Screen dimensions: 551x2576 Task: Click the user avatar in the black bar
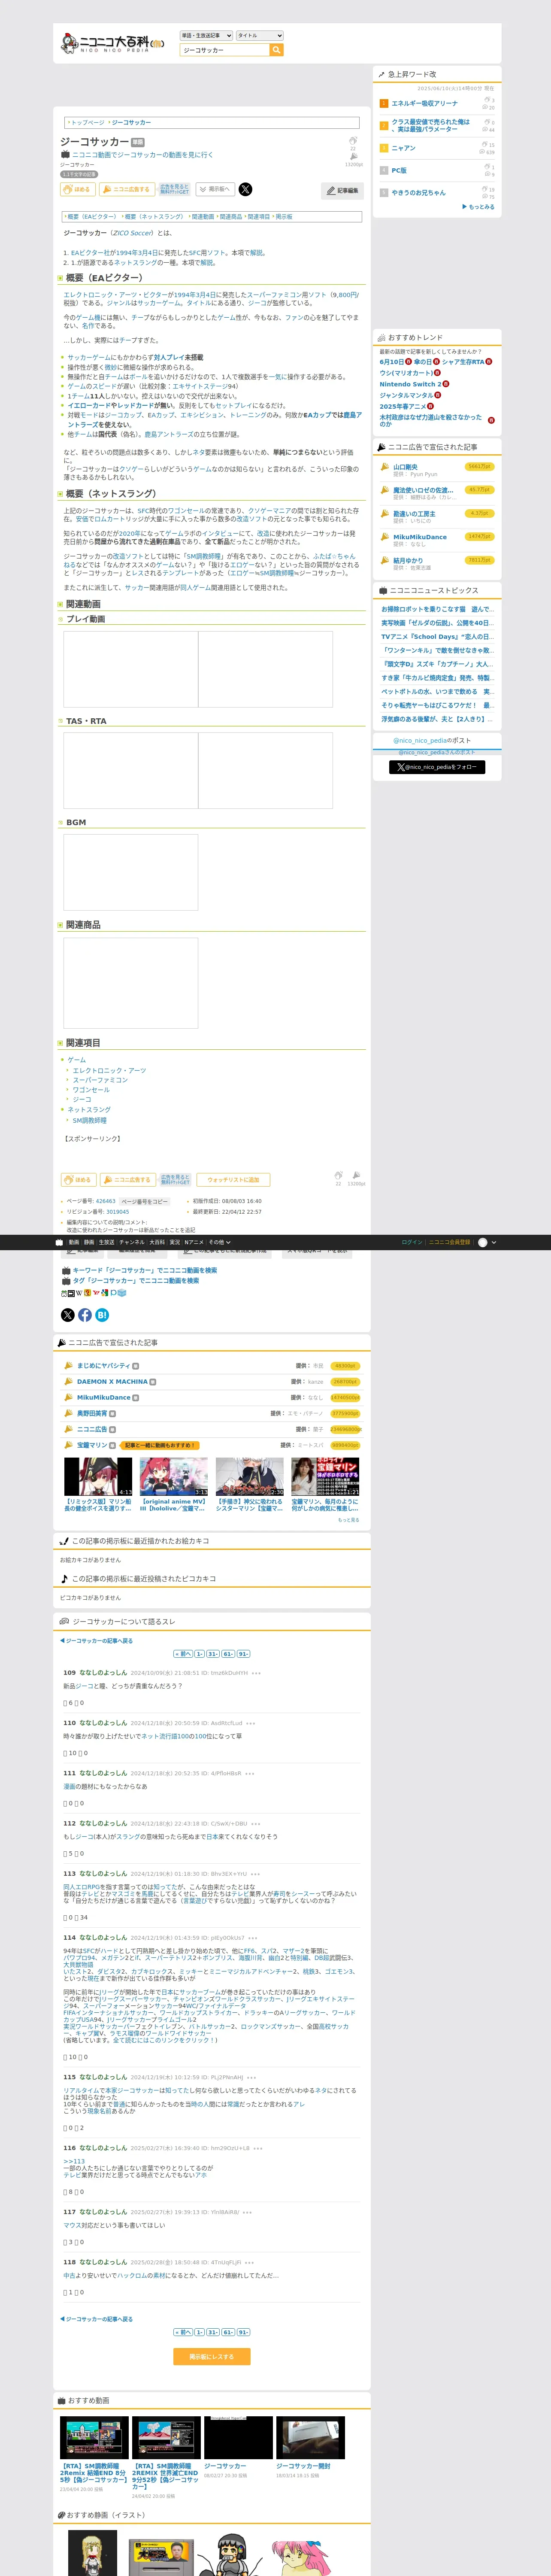(x=483, y=1242)
